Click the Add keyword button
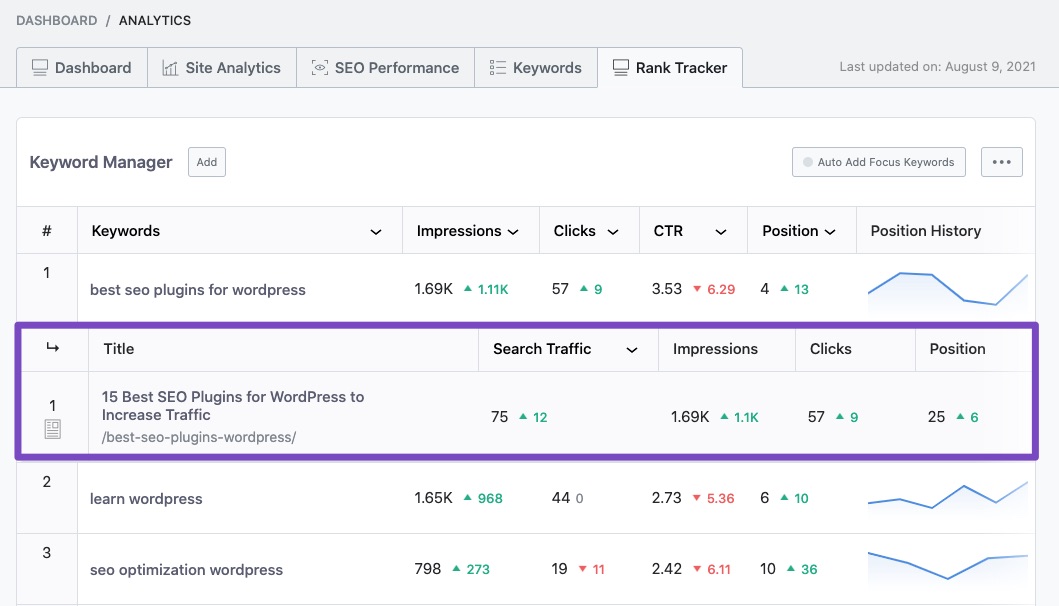1059x606 pixels. coord(207,162)
